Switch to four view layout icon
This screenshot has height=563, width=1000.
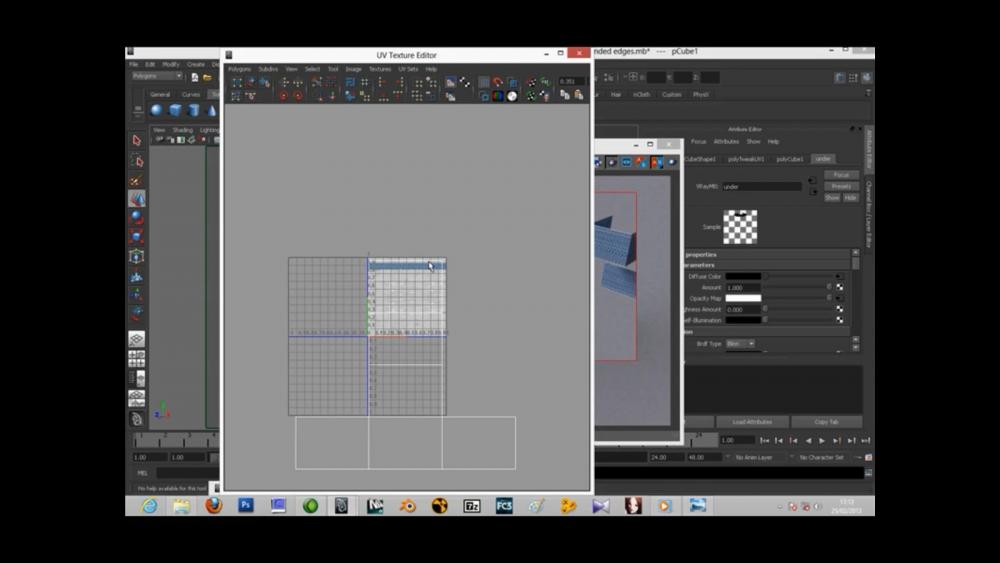(x=136, y=359)
